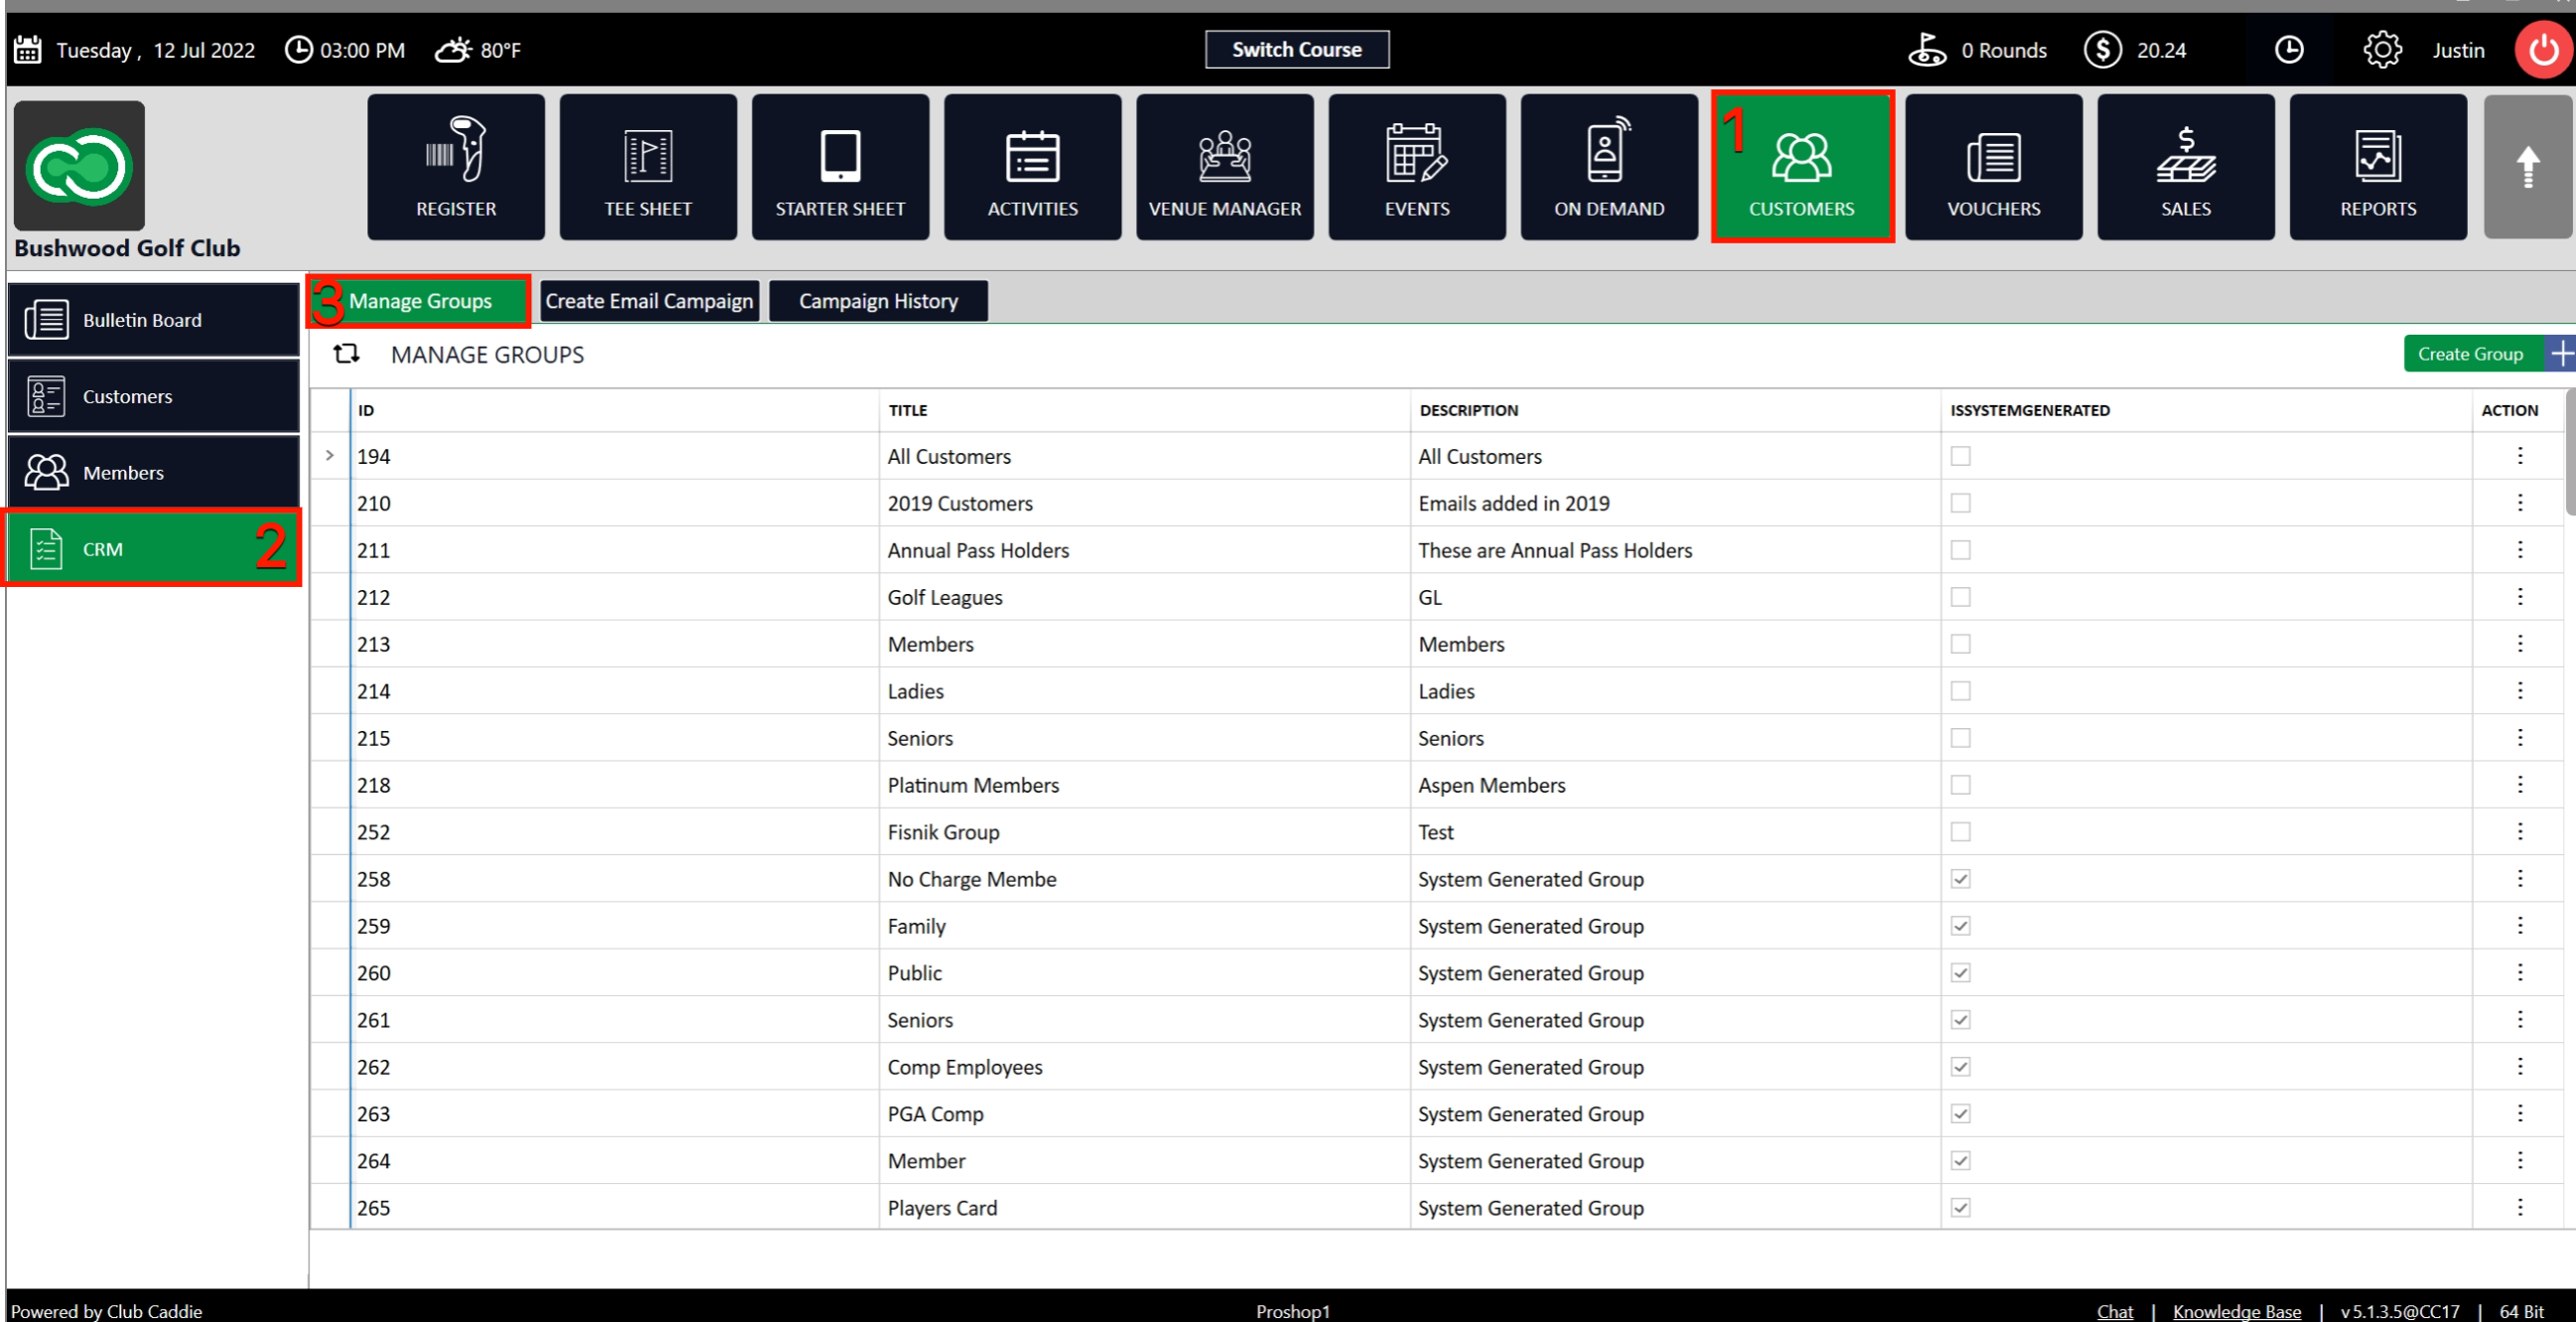The image size is (2576, 1322).
Task: Open the Reports module
Action: click(2377, 167)
